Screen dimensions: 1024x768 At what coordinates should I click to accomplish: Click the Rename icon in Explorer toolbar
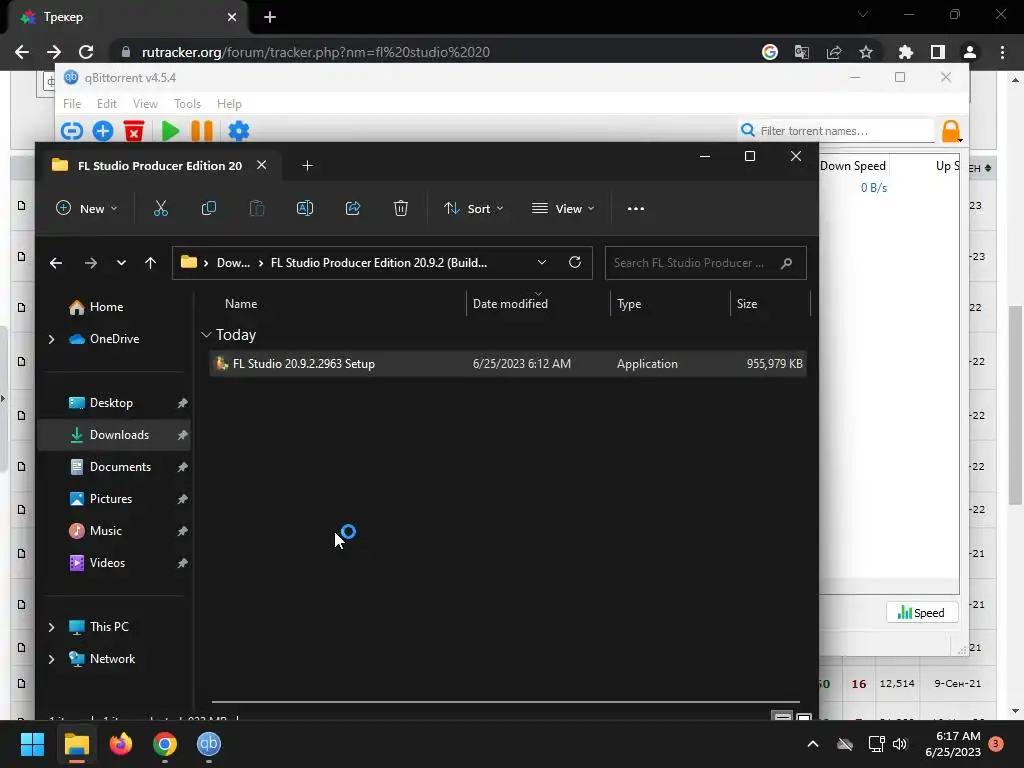[305, 208]
